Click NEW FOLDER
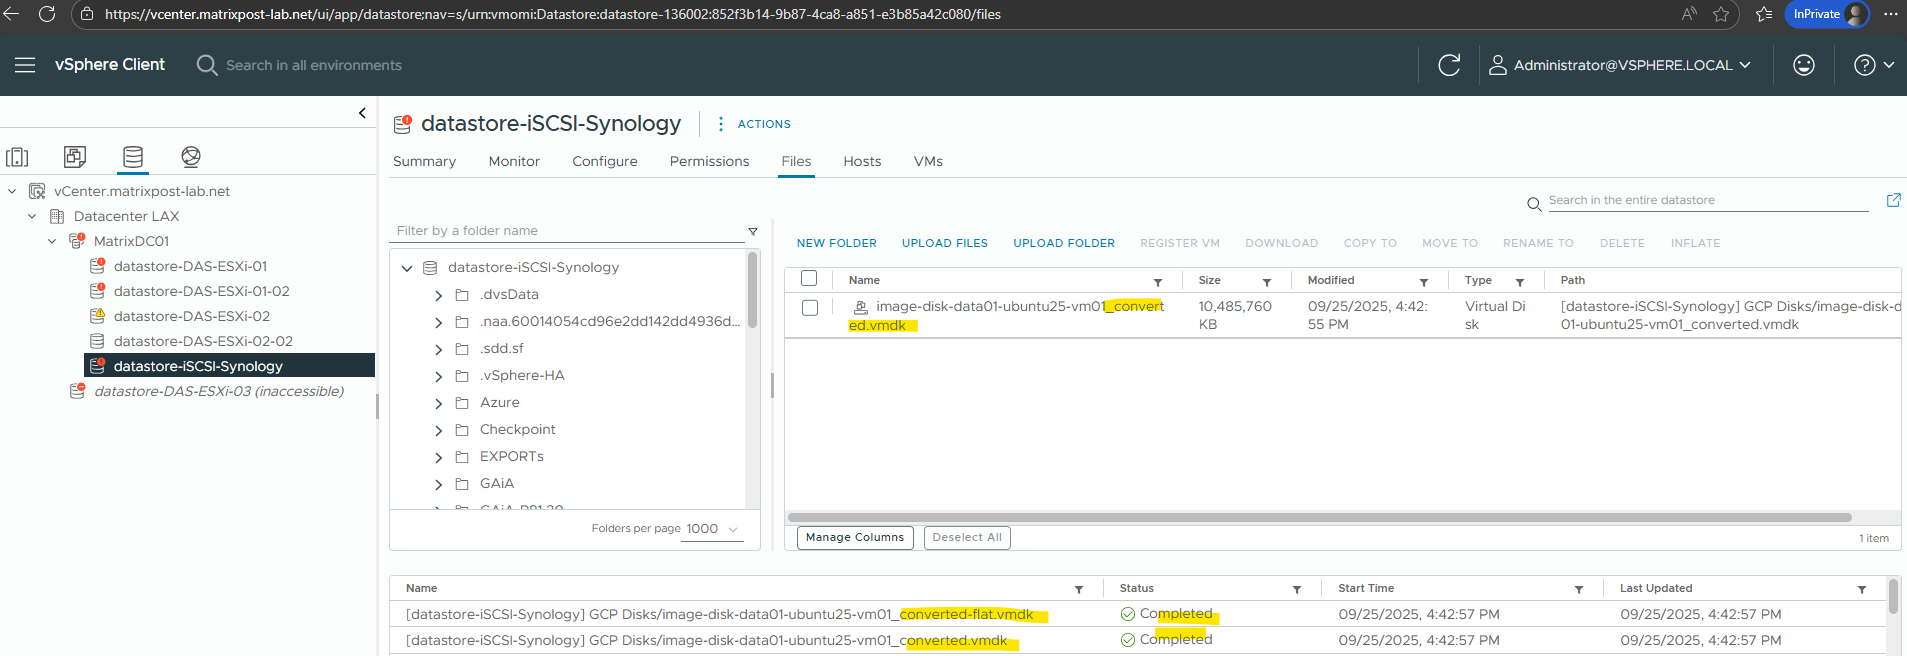Viewport: 1907px width, 656px height. coord(837,243)
